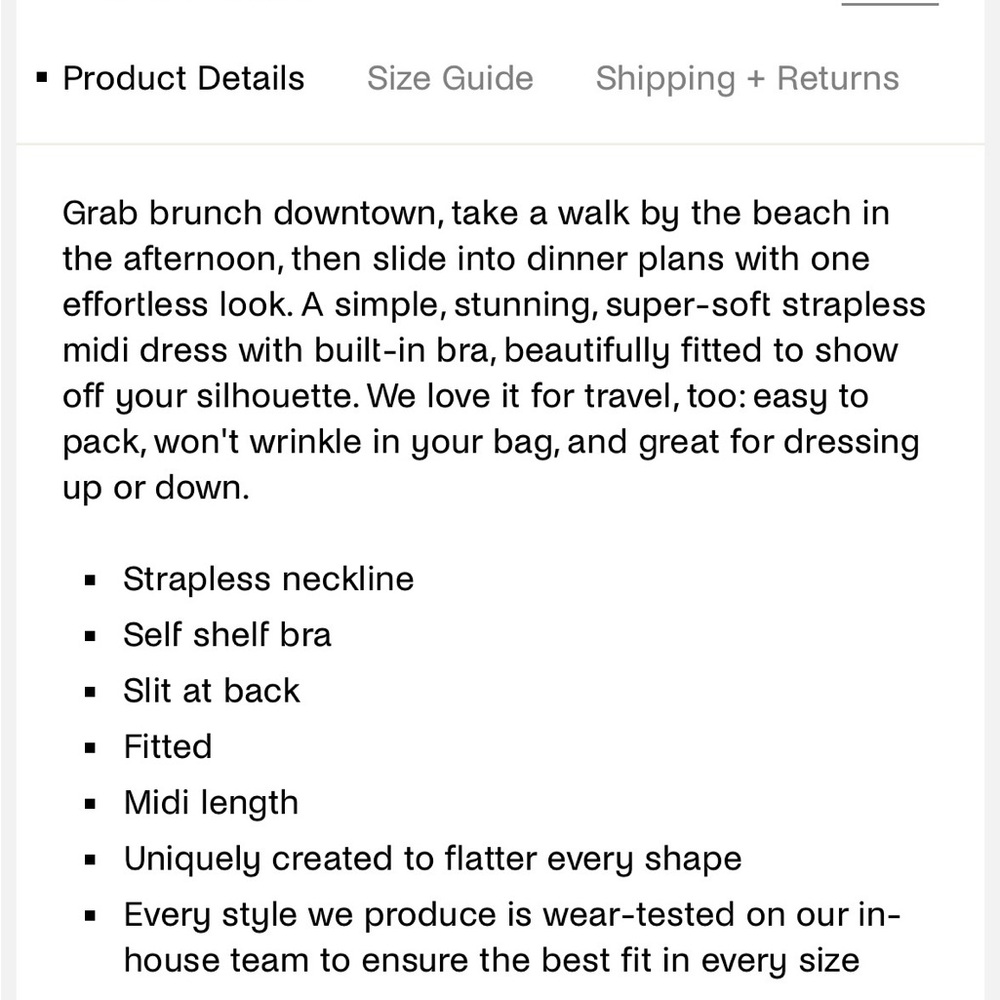Click the Slit at back list item
1000x1000 pixels.
[x=211, y=691]
